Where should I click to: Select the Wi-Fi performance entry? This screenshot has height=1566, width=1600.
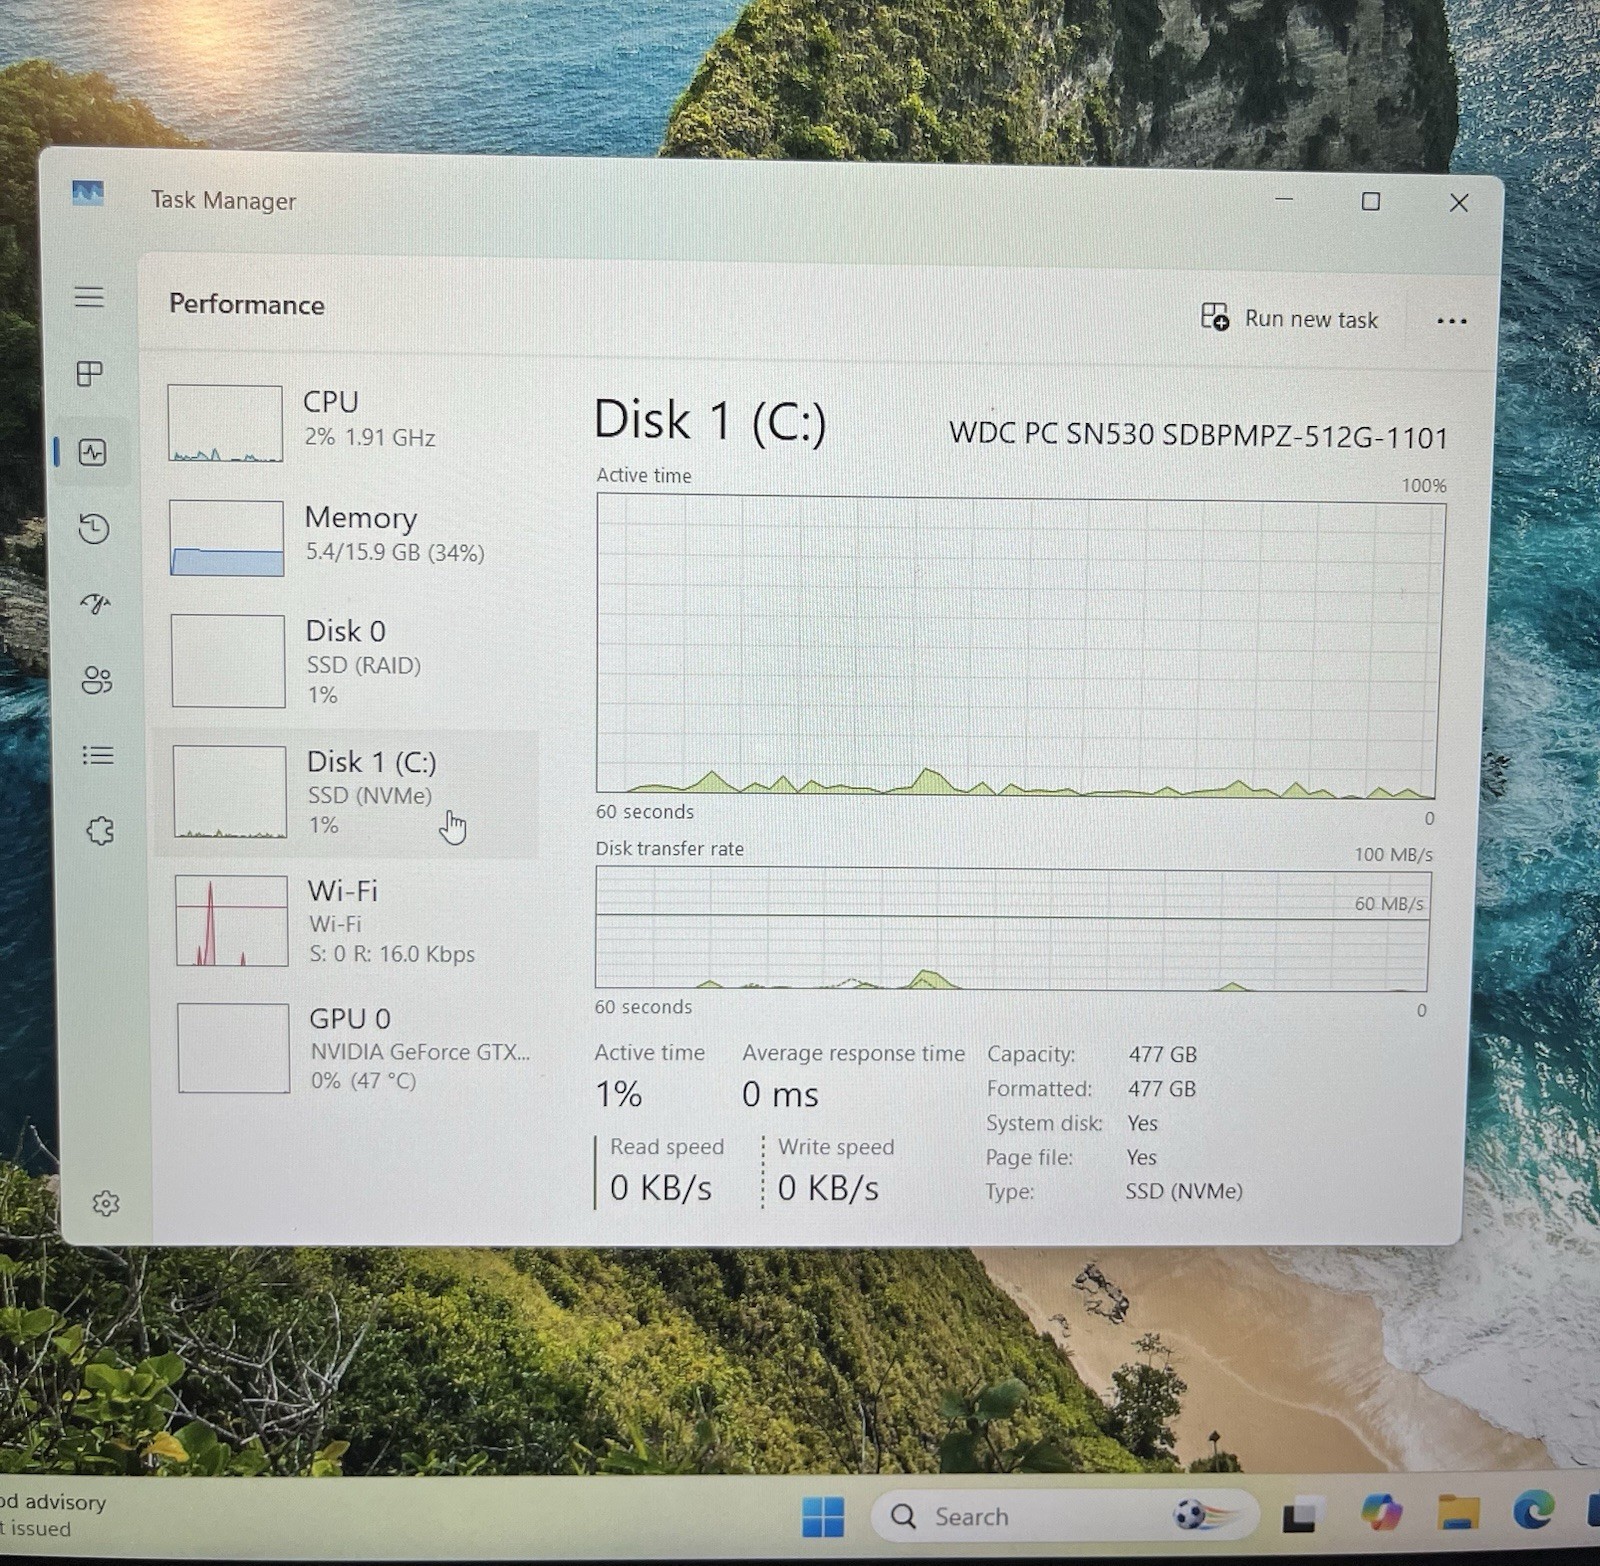point(352,921)
